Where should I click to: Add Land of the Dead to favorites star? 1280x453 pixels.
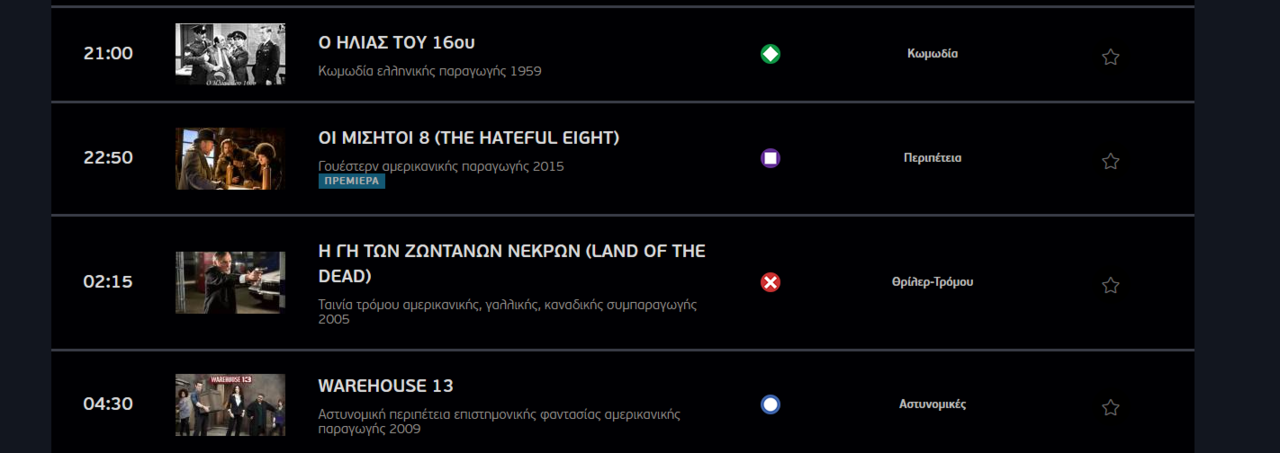[x=1110, y=285]
